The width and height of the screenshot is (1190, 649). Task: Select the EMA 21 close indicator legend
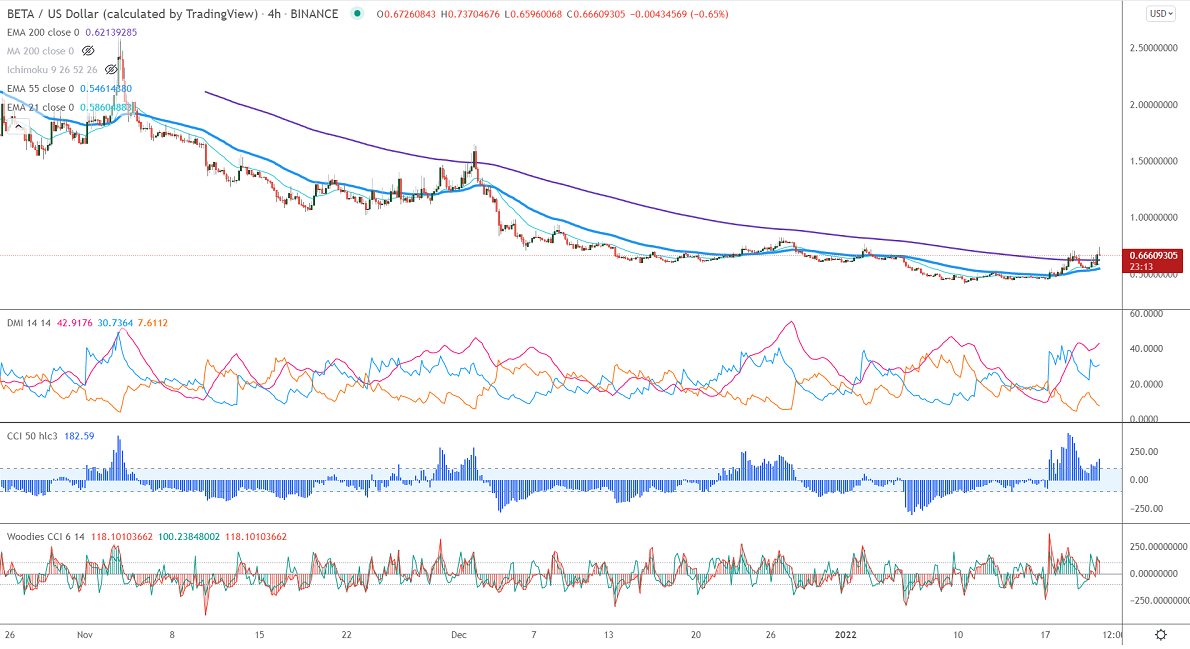40,108
